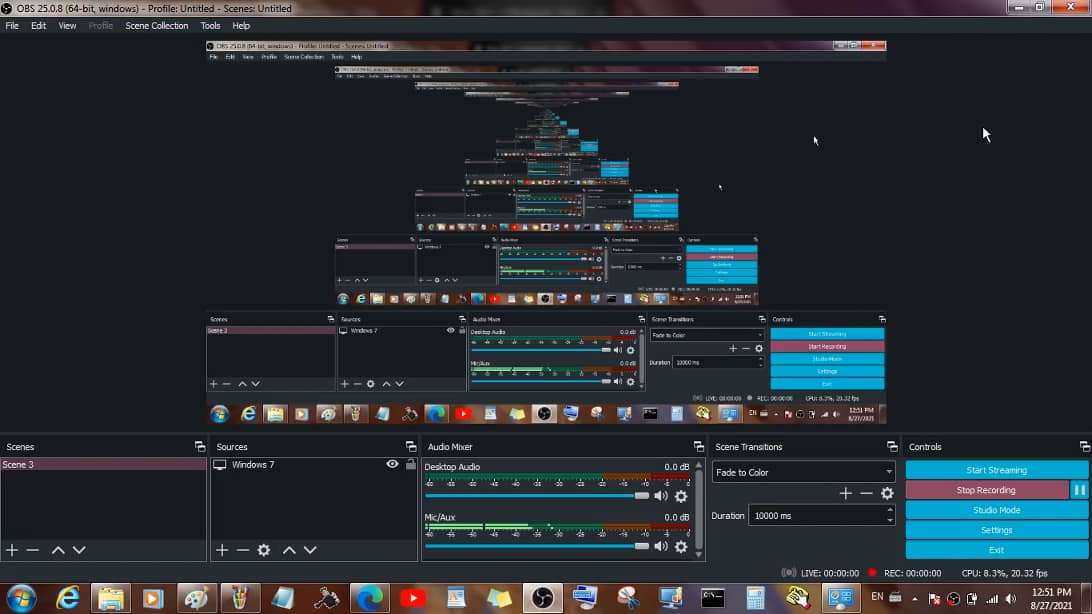Open Command Prompt taskbar icon
The width and height of the screenshot is (1092, 614).
point(713,598)
